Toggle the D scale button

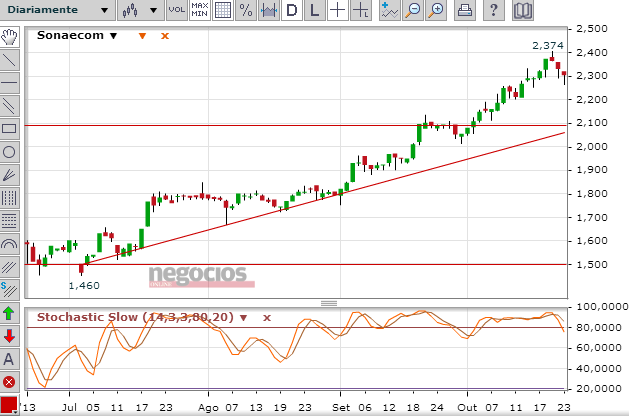[x=292, y=10]
